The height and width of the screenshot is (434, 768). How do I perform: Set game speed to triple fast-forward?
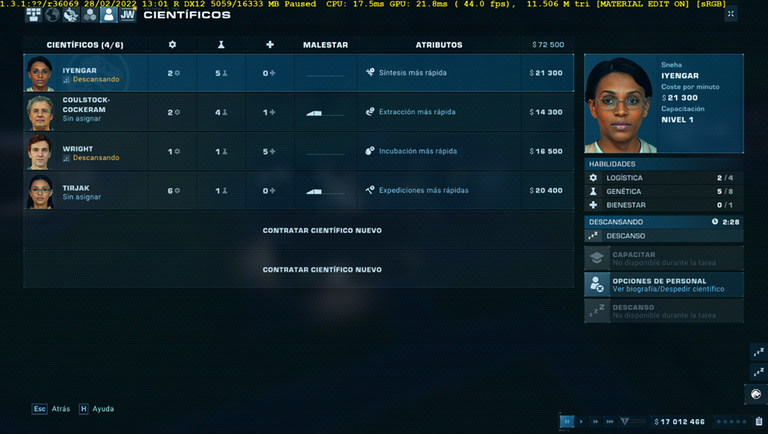click(x=610, y=421)
